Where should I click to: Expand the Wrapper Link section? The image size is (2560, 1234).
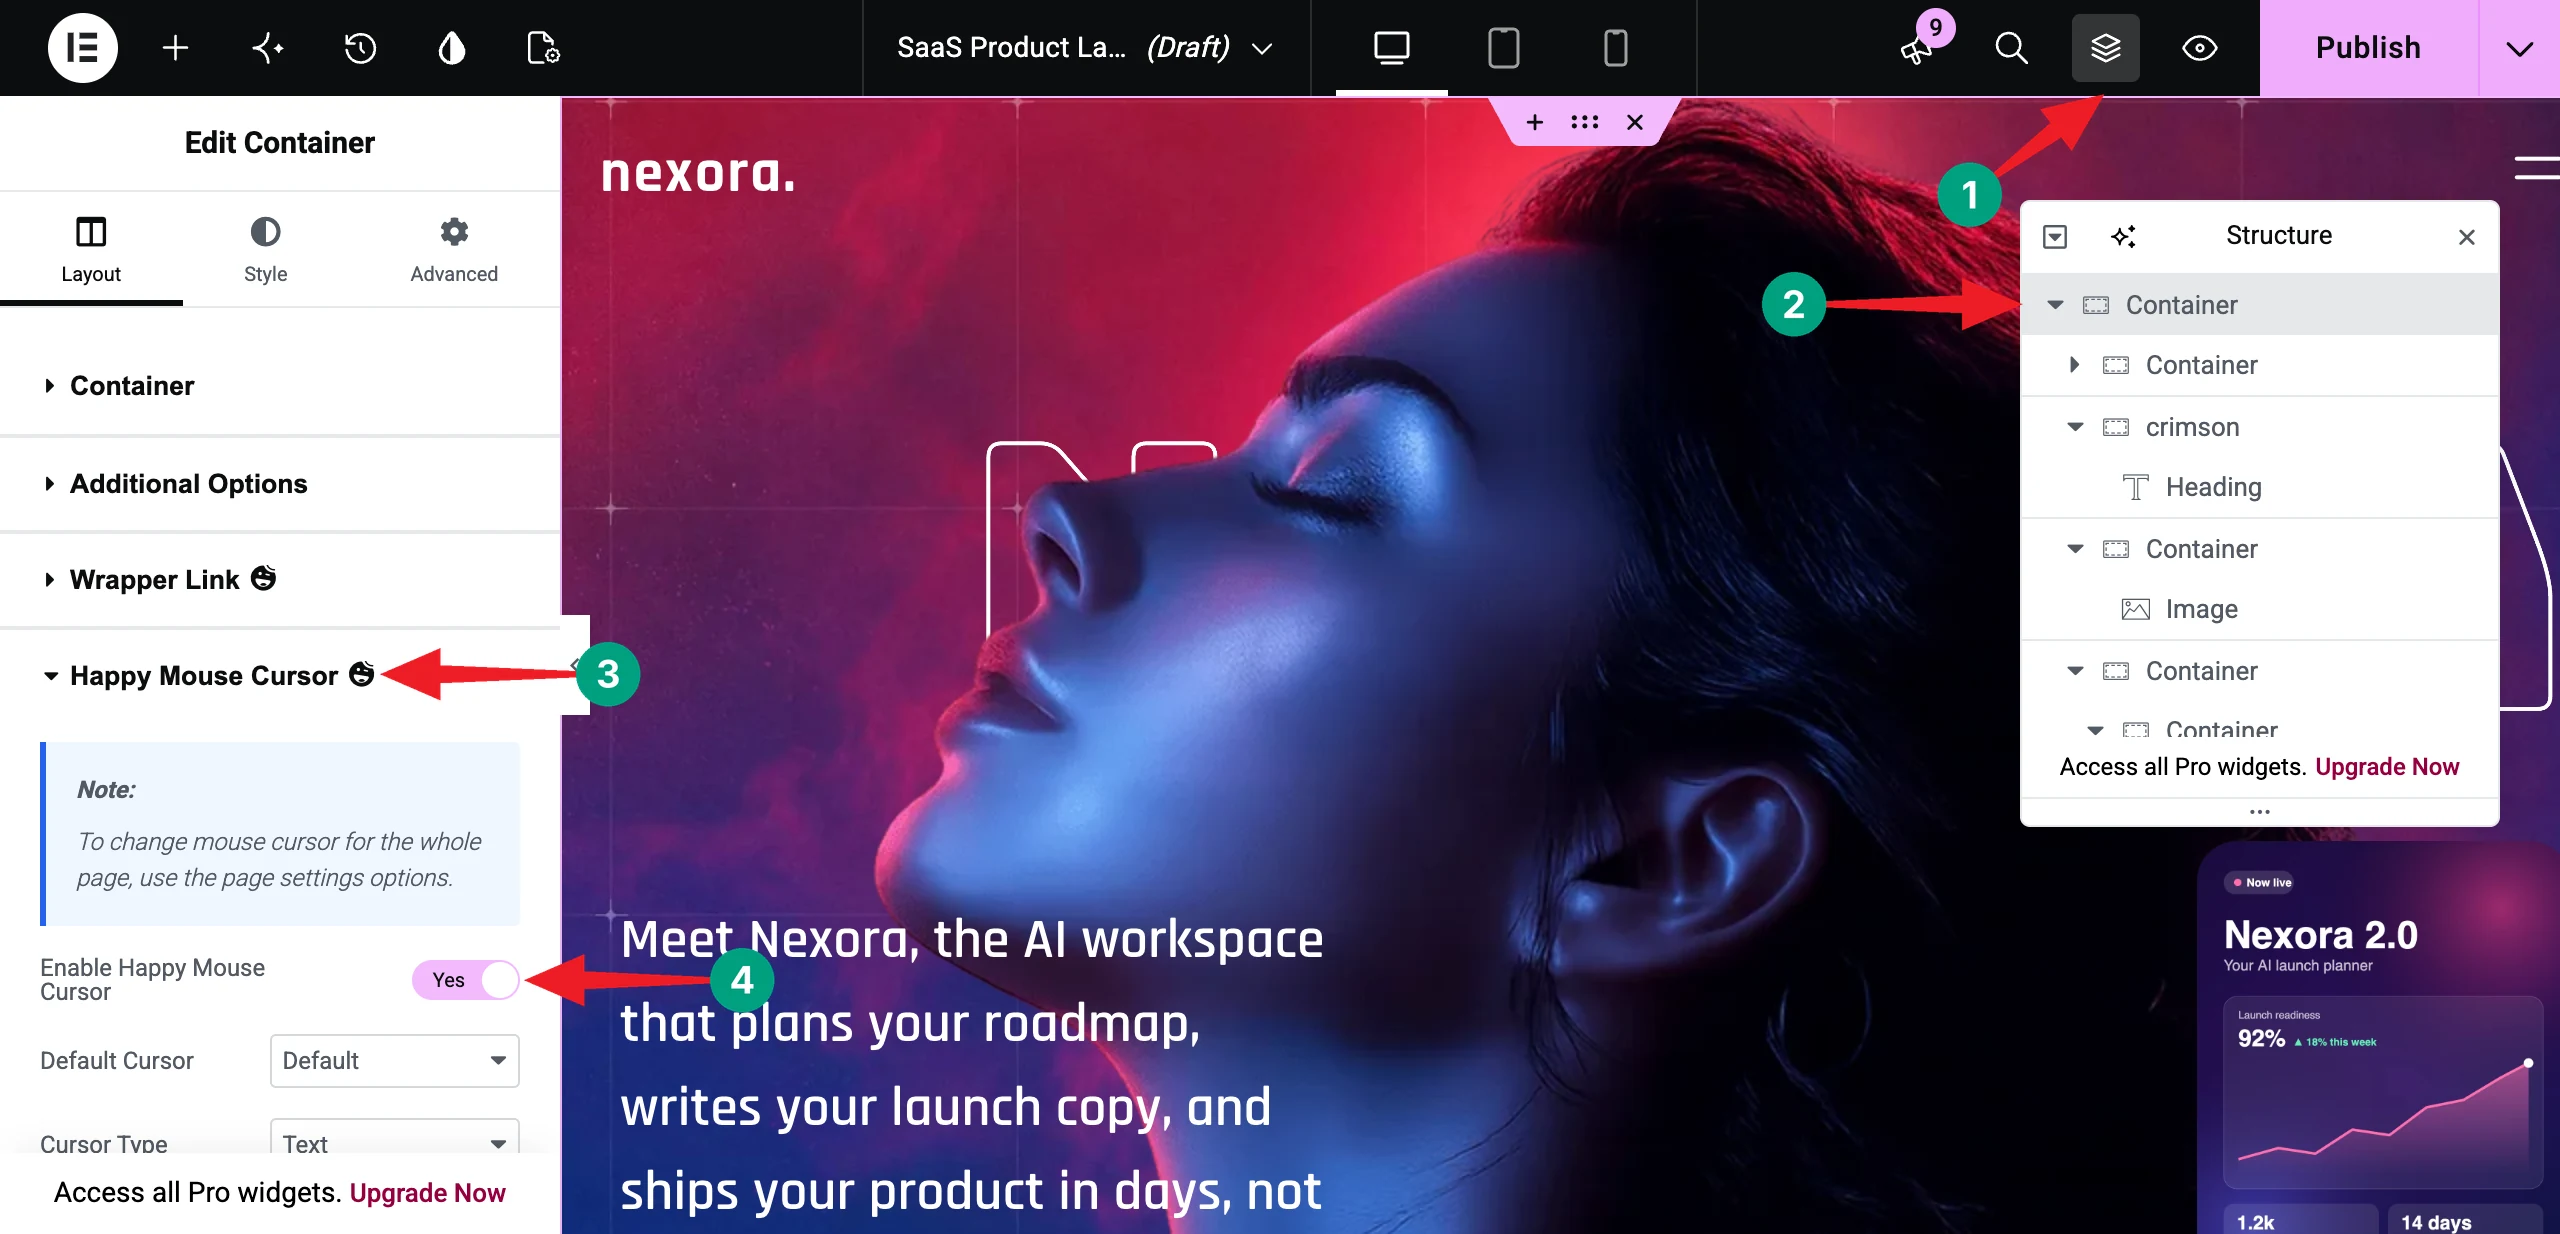pos(280,579)
